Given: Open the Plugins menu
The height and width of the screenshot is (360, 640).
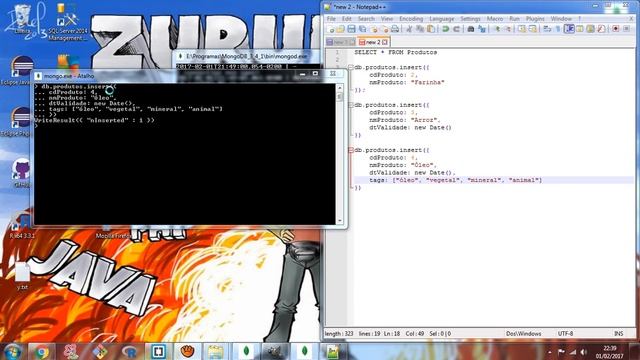Looking at the screenshot, I should 535,19.
